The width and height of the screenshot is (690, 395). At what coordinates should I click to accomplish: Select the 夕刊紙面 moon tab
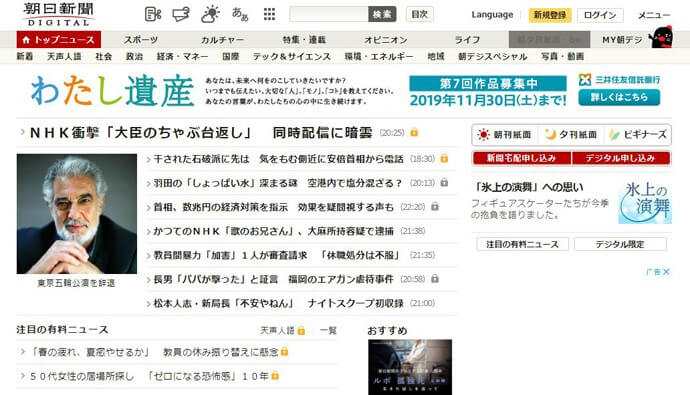coord(571,135)
